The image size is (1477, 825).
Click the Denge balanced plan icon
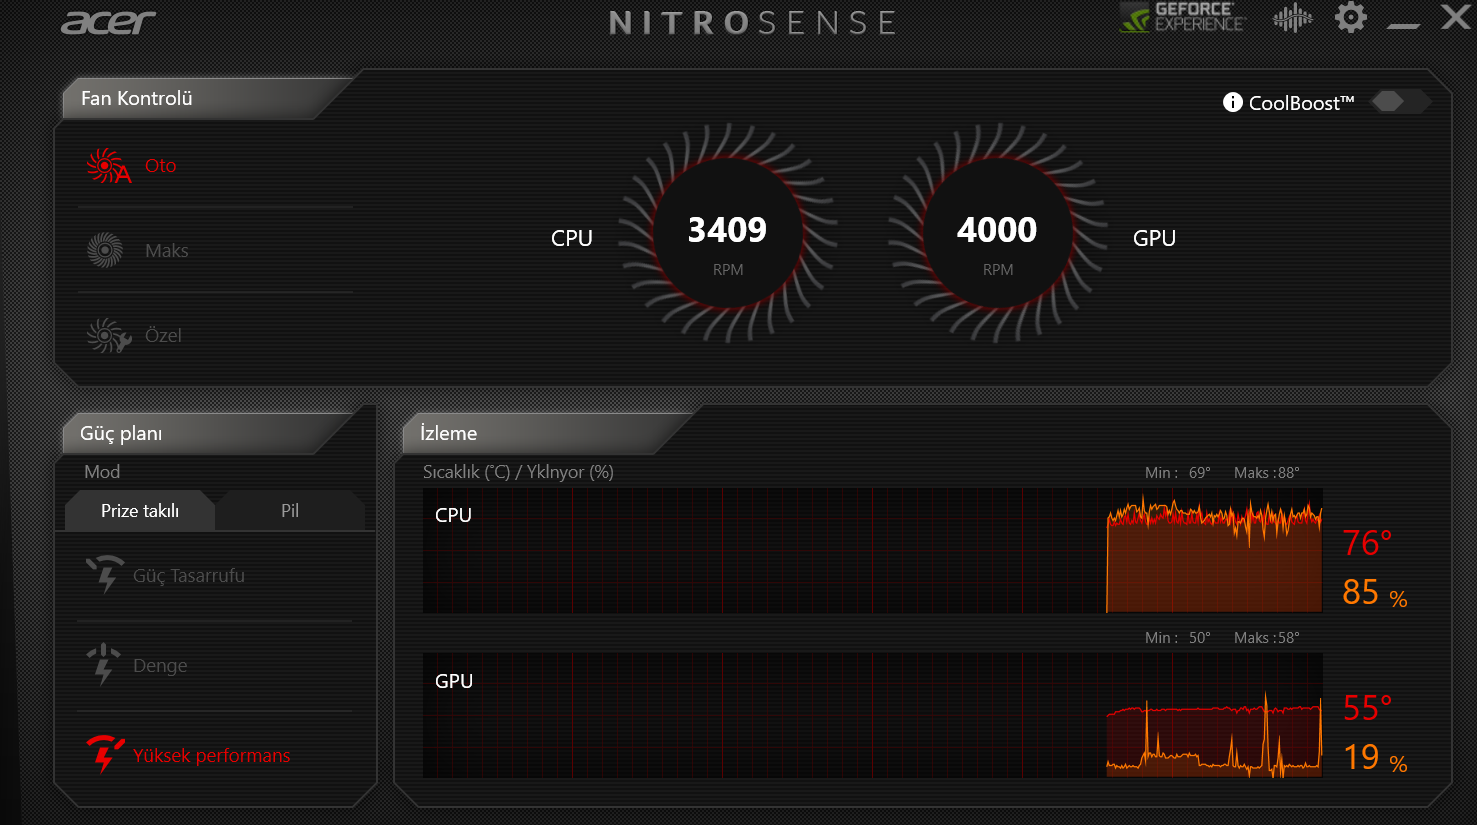(104, 665)
